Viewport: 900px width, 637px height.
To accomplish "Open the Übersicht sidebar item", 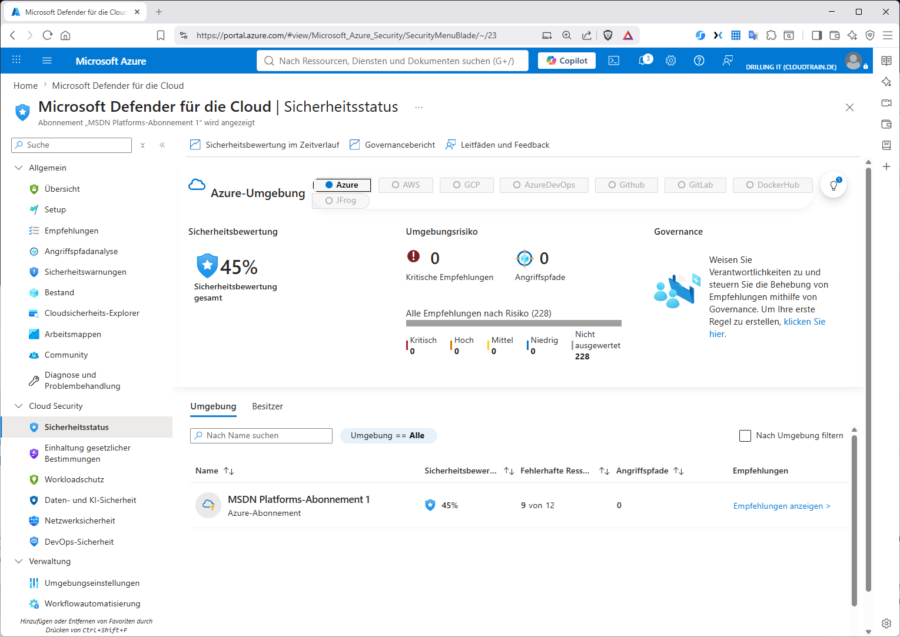I will point(62,189).
